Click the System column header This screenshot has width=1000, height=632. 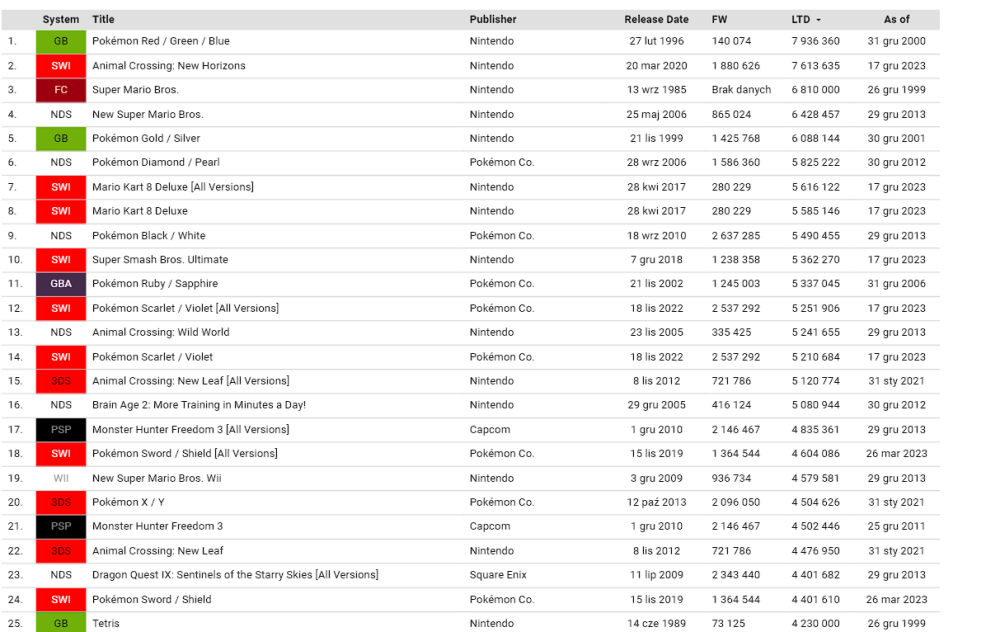tap(61, 19)
